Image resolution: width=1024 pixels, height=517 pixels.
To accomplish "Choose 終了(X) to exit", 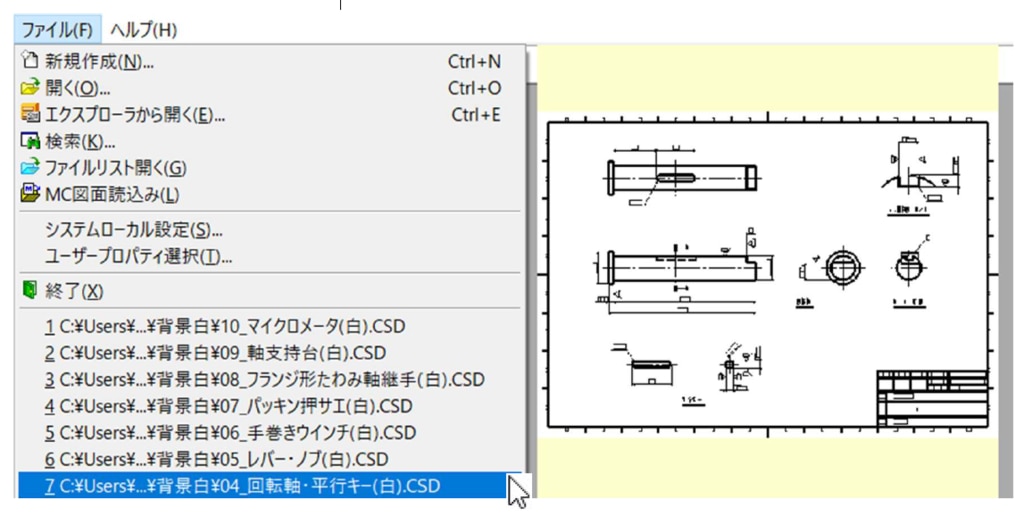I will coord(270,291).
